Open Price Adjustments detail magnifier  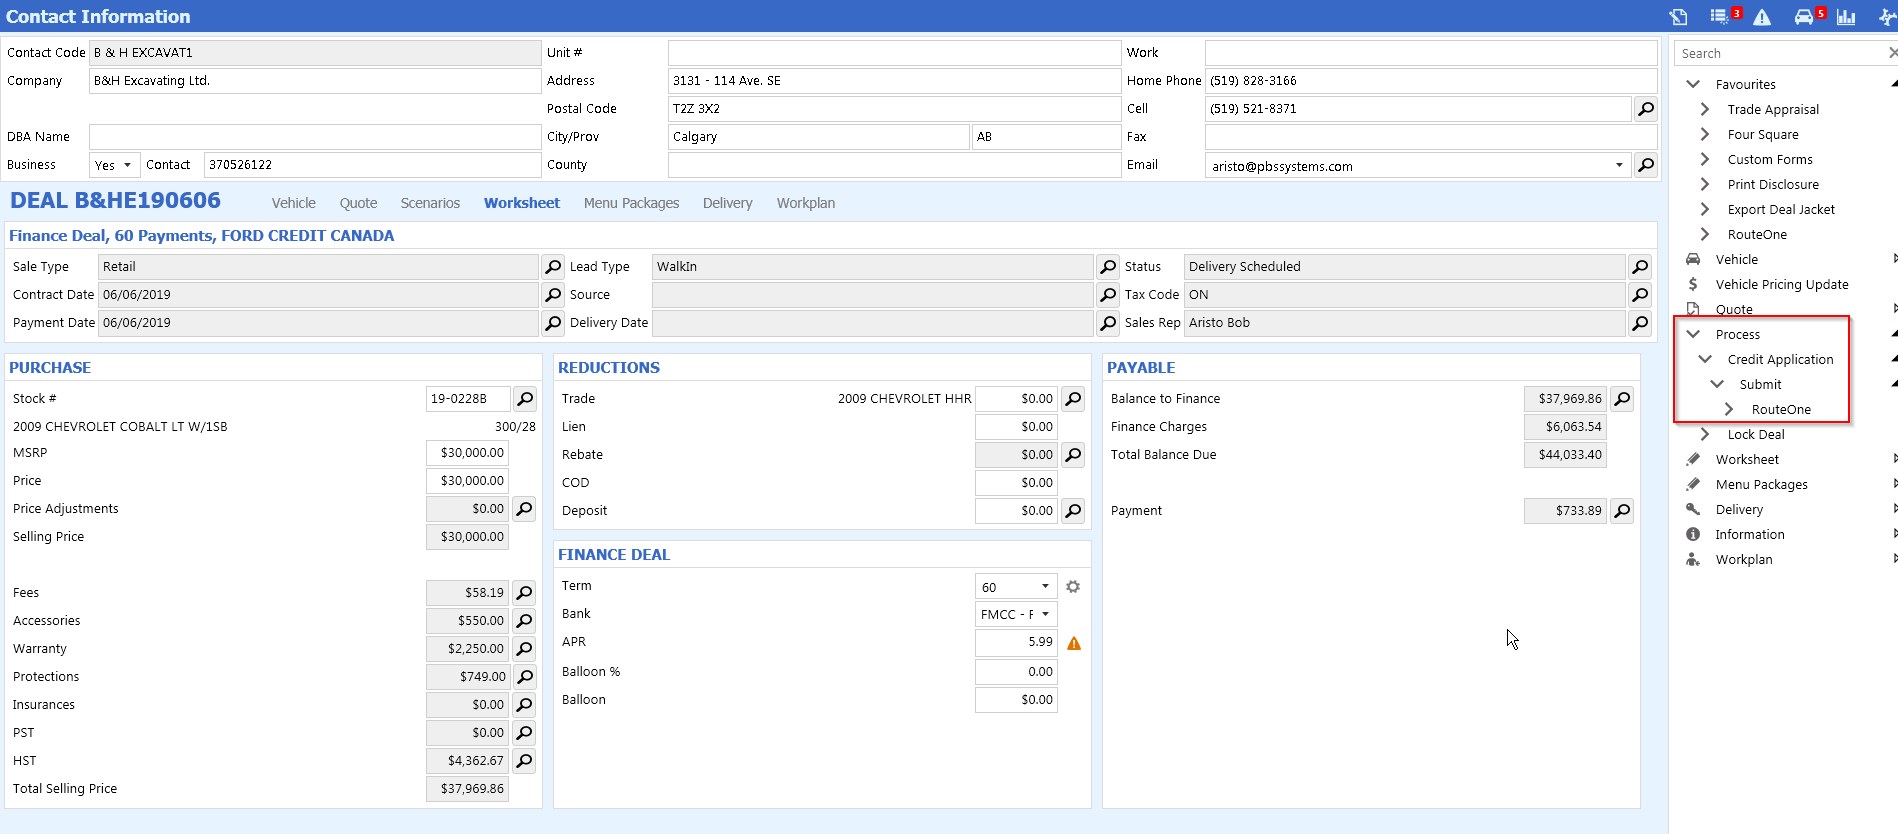click(524, 509)
